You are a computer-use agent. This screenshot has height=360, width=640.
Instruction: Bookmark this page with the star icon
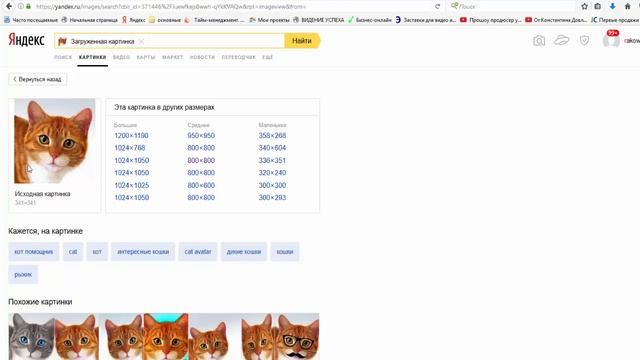point(584,7)
